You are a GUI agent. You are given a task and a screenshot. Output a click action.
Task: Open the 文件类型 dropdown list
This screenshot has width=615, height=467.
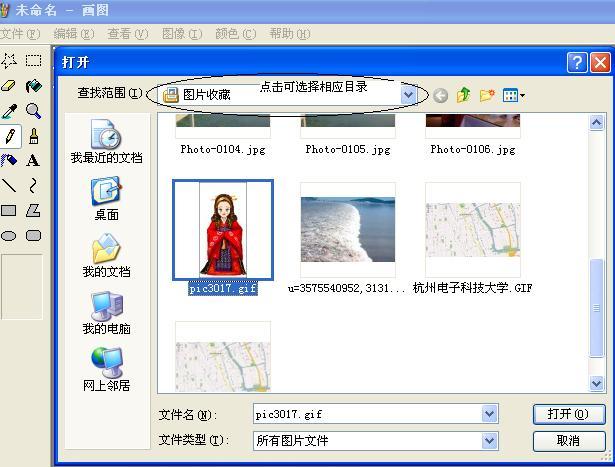(x=489, y=441)
